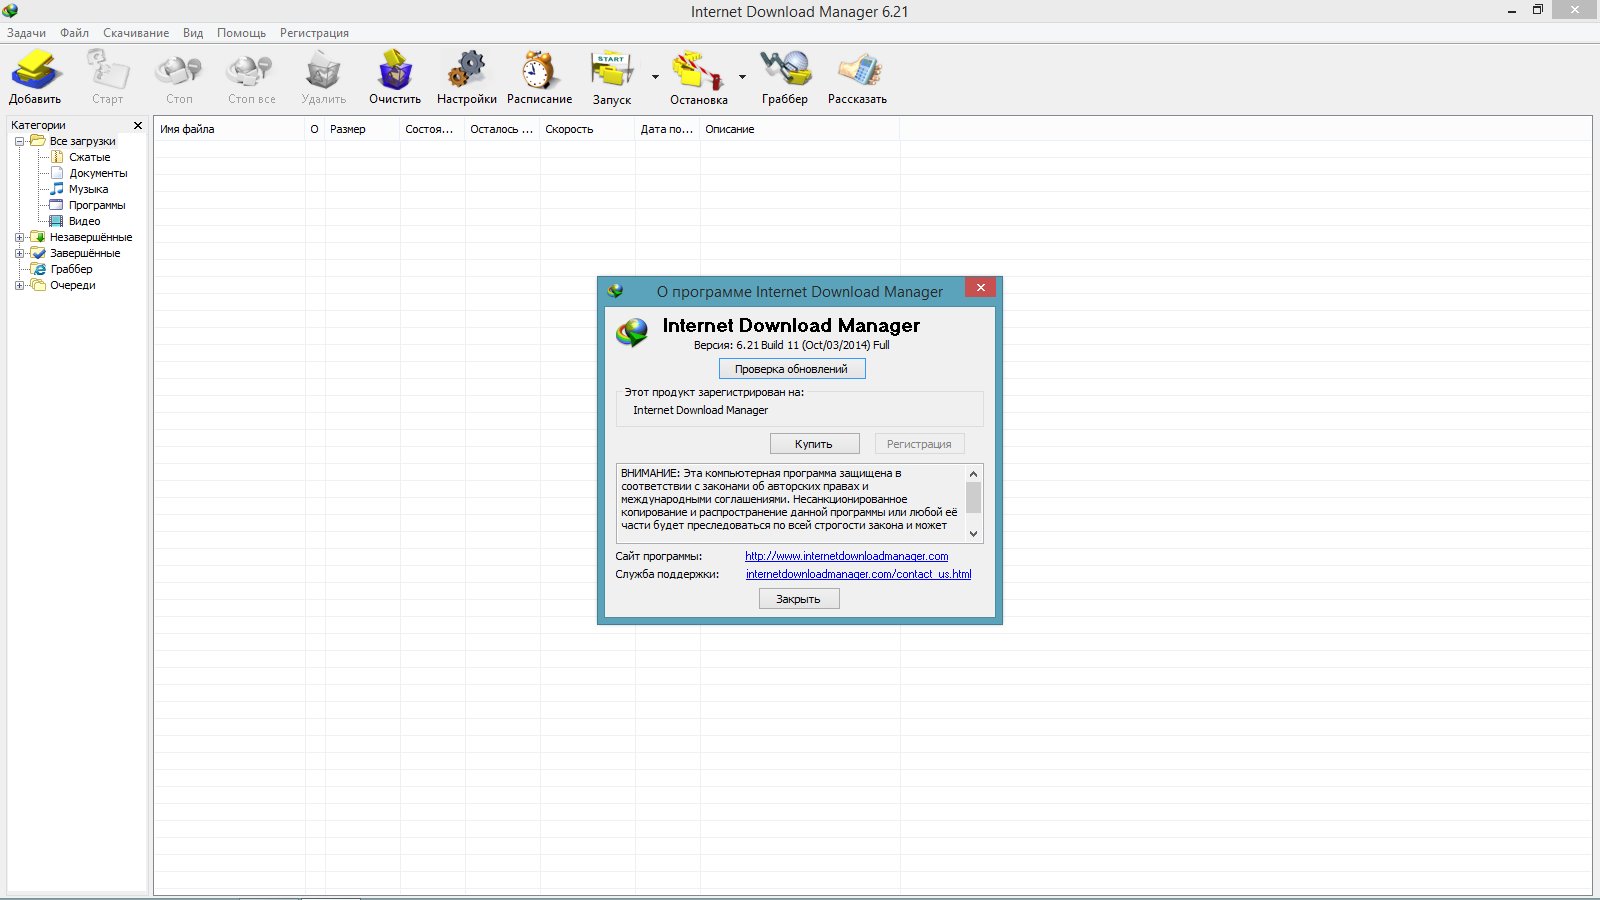This screenshot has height=900, width=1600.
Task: Click the IDM icon in main title bar
Action: [10, 11]
